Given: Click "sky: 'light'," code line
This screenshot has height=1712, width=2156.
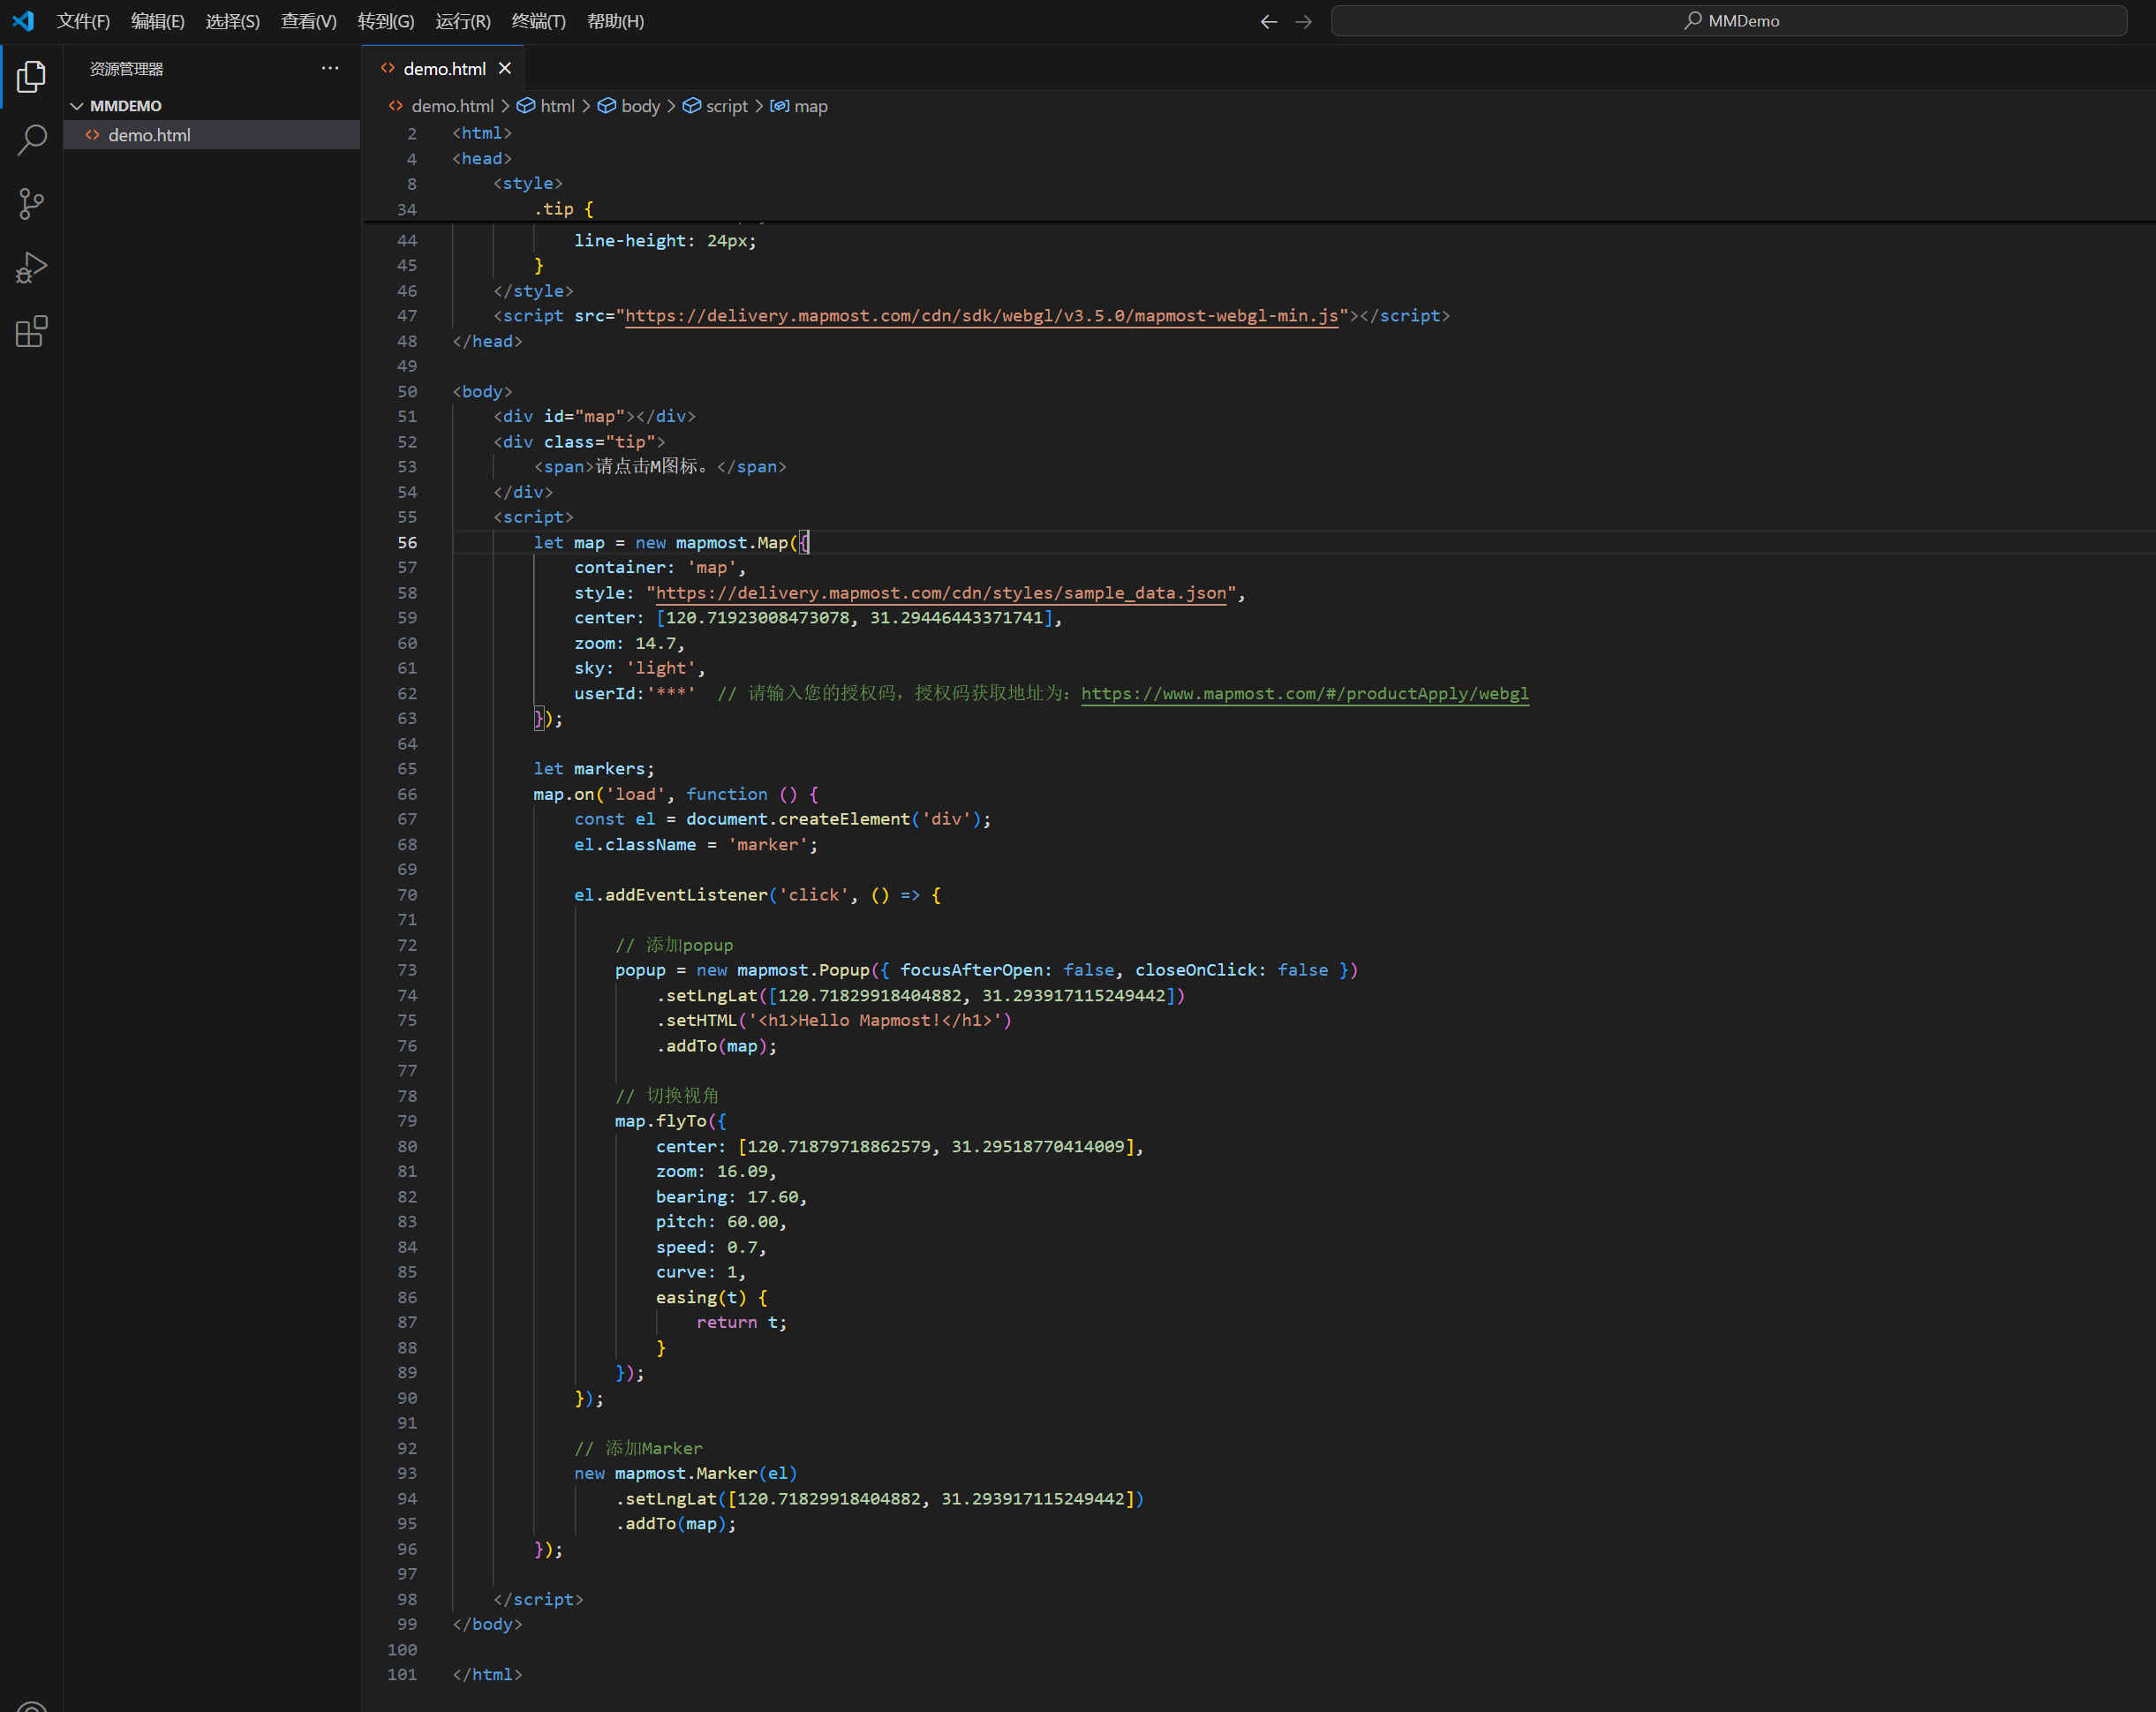Looking at the screenshot, I should tap(640, 668).
